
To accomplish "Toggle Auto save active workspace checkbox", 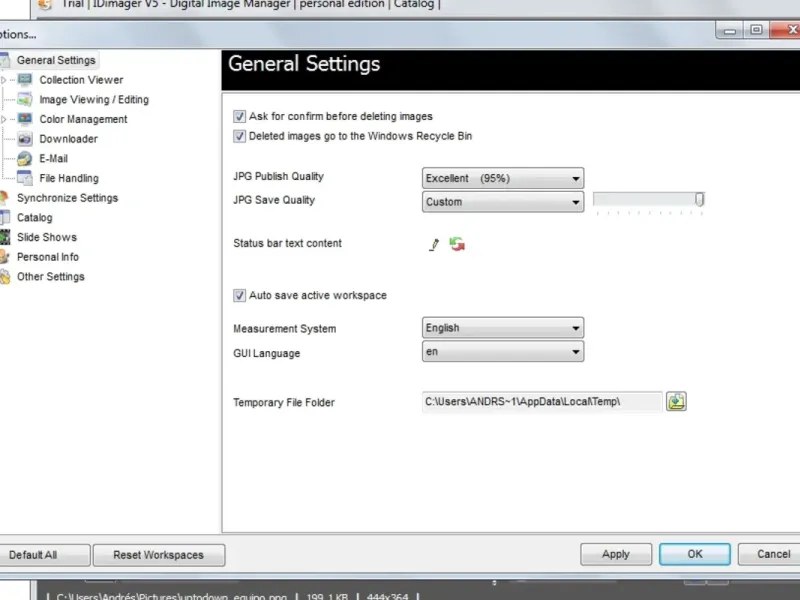I will coord(239,295).
